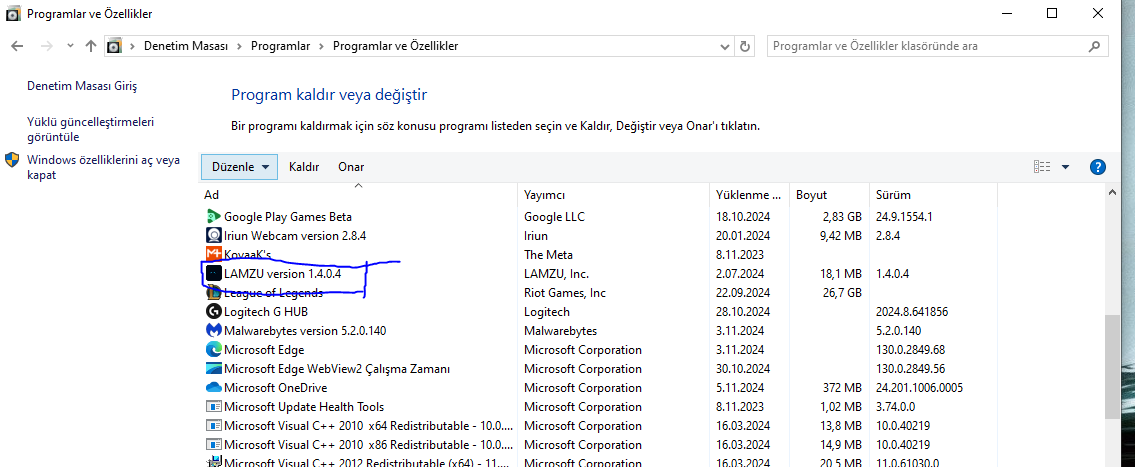Viewport: 1135px width, 467px height.
Task: Expand the address bar history dropdown
Action: 725,46
